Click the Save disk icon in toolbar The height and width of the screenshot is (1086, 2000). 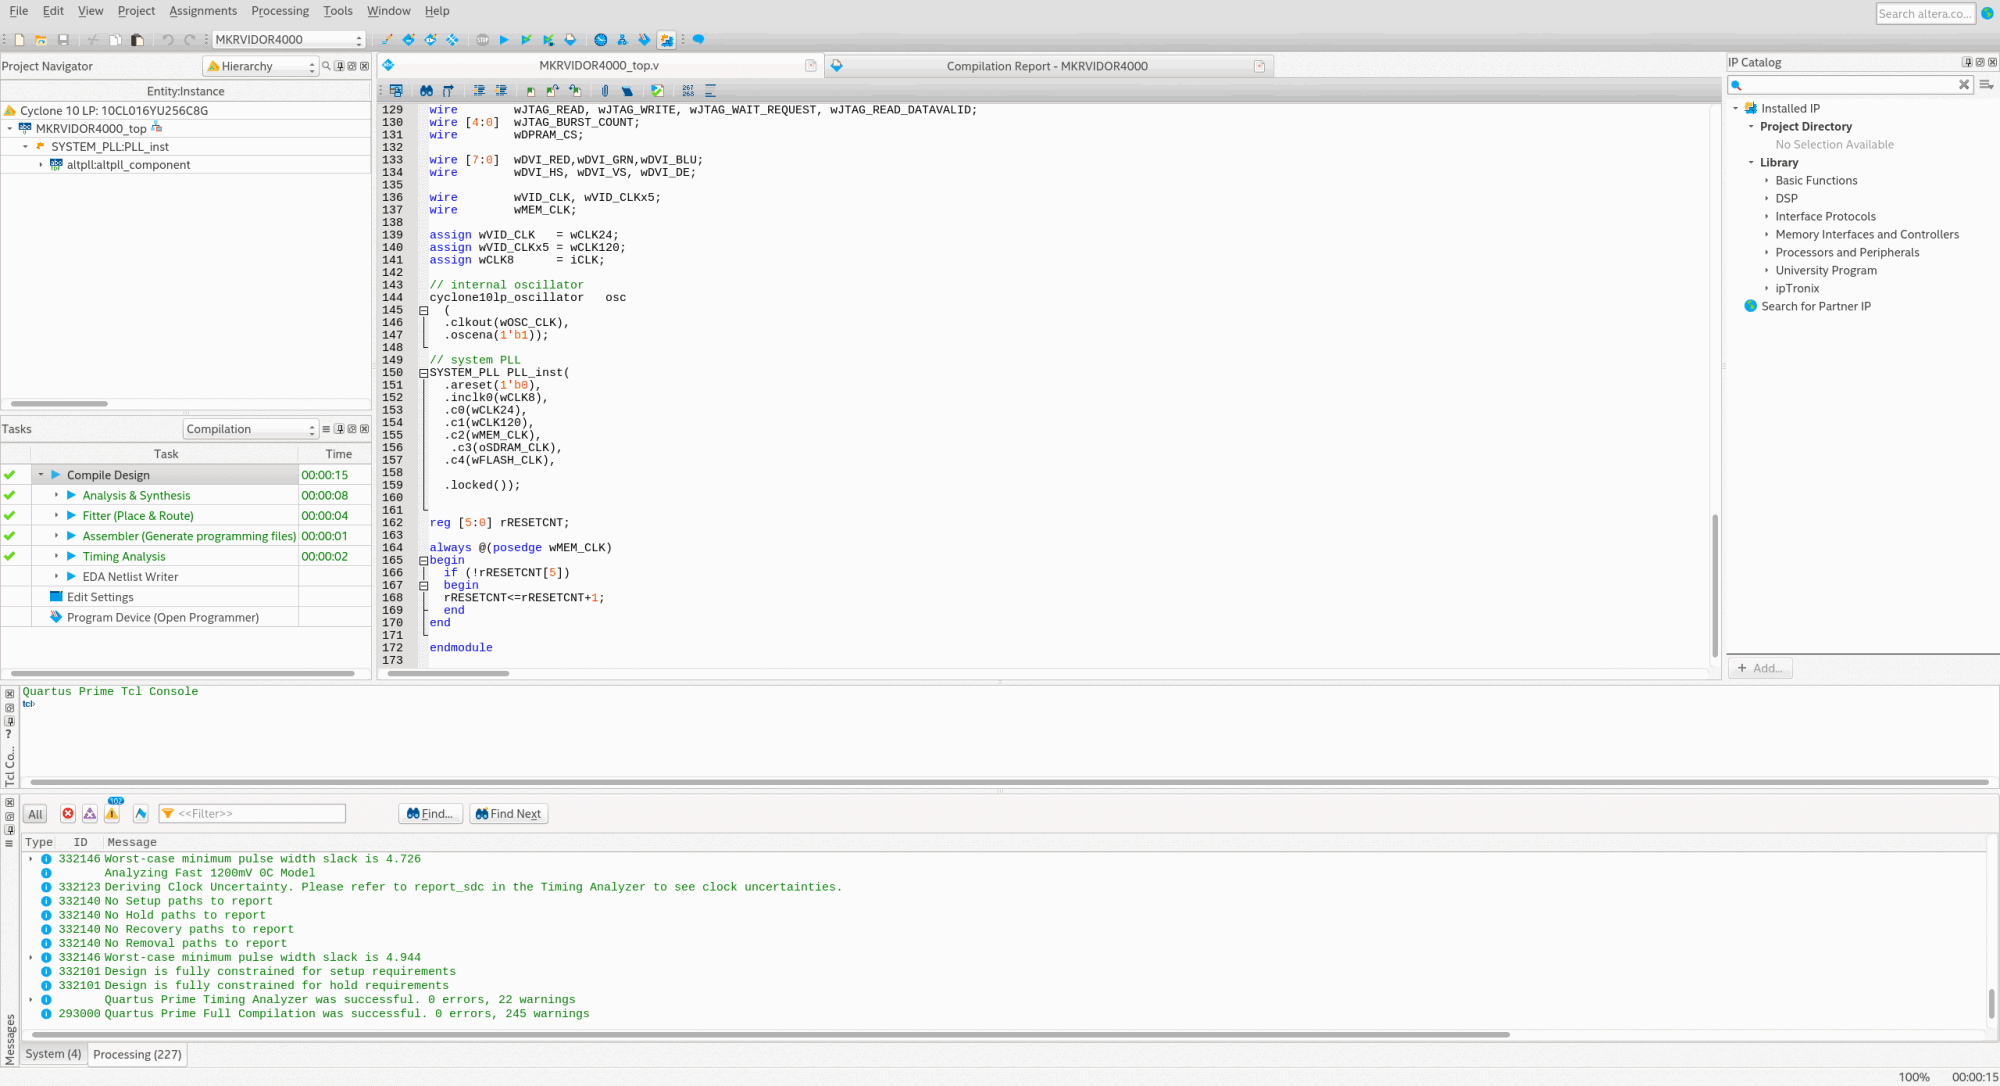tap(63, 40)
